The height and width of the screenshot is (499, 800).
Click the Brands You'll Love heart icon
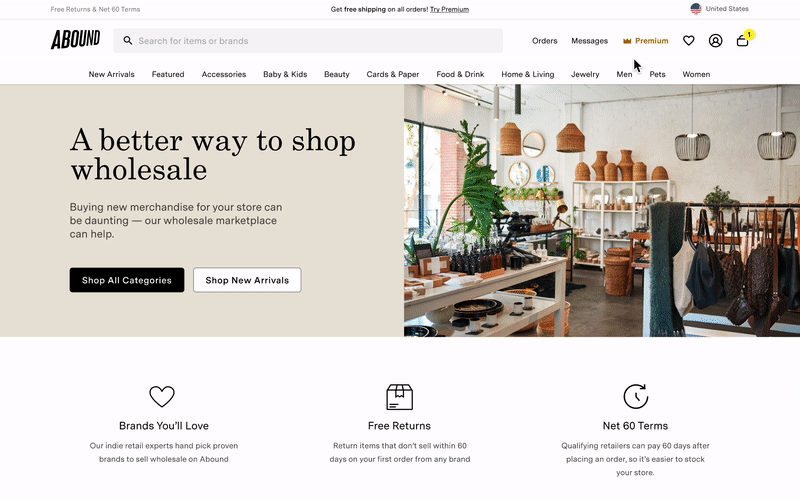coord(162,396)
